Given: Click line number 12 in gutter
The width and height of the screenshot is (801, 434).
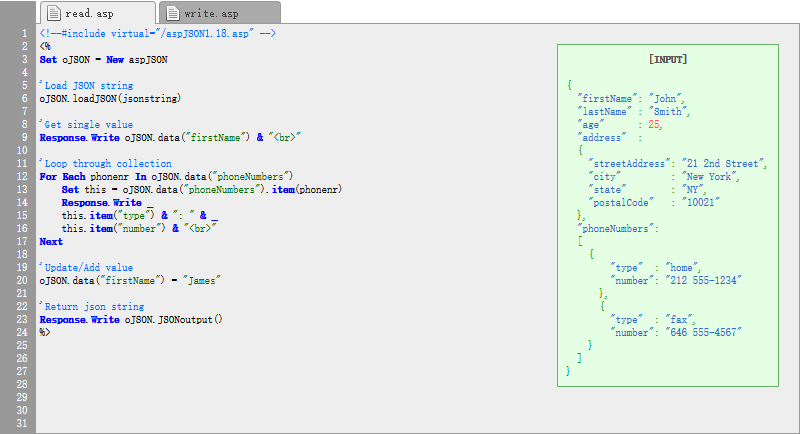Looking at the screenshot, I should tap(22, 177).
